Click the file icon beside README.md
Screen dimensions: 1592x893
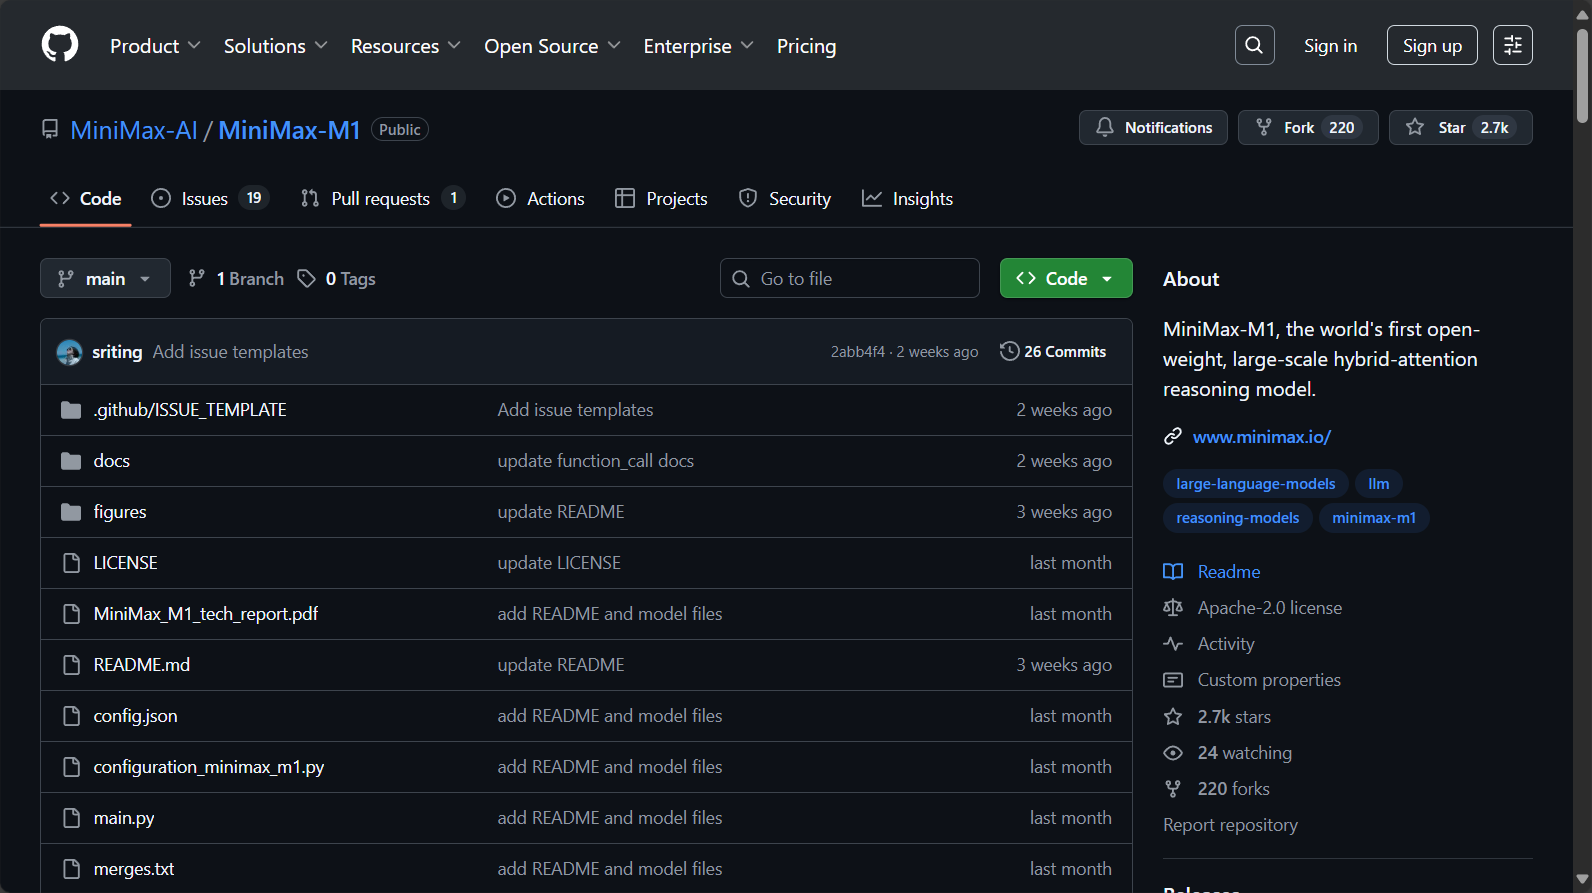(71, 665)
